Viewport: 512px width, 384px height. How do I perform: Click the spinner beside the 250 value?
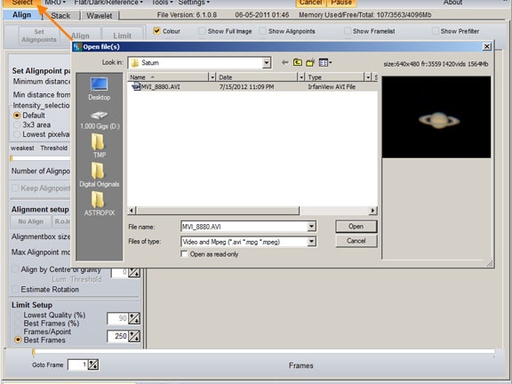[x=134, y=336]
